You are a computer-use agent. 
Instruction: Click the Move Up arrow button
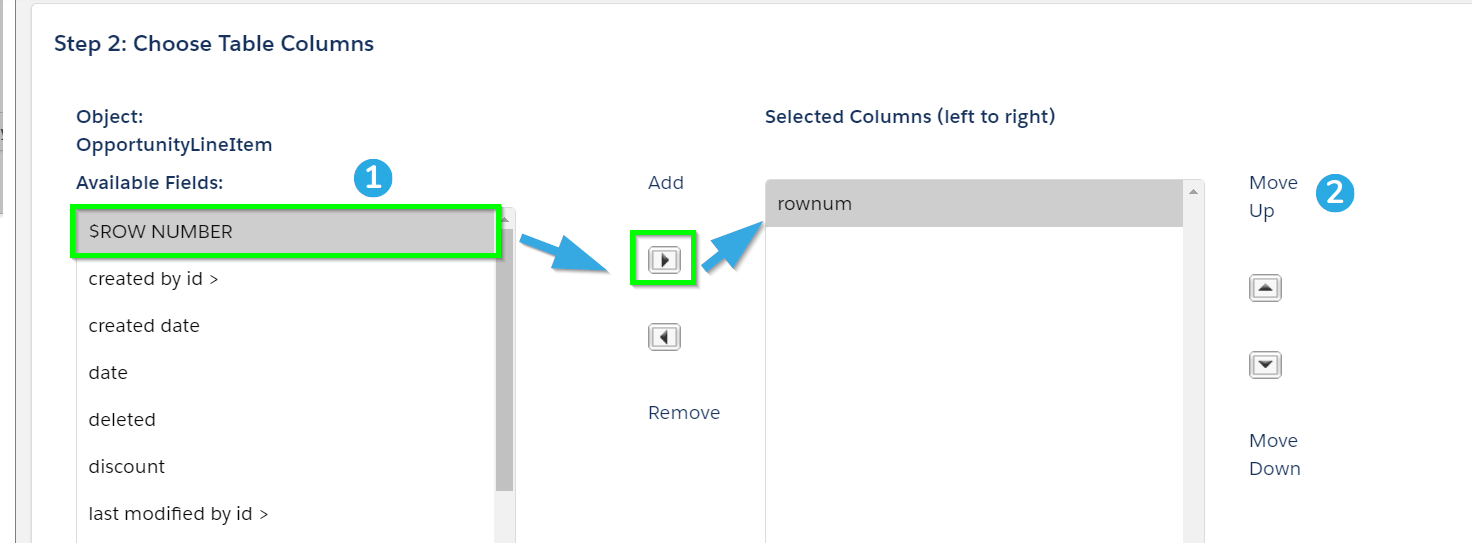click(1265, 288)
